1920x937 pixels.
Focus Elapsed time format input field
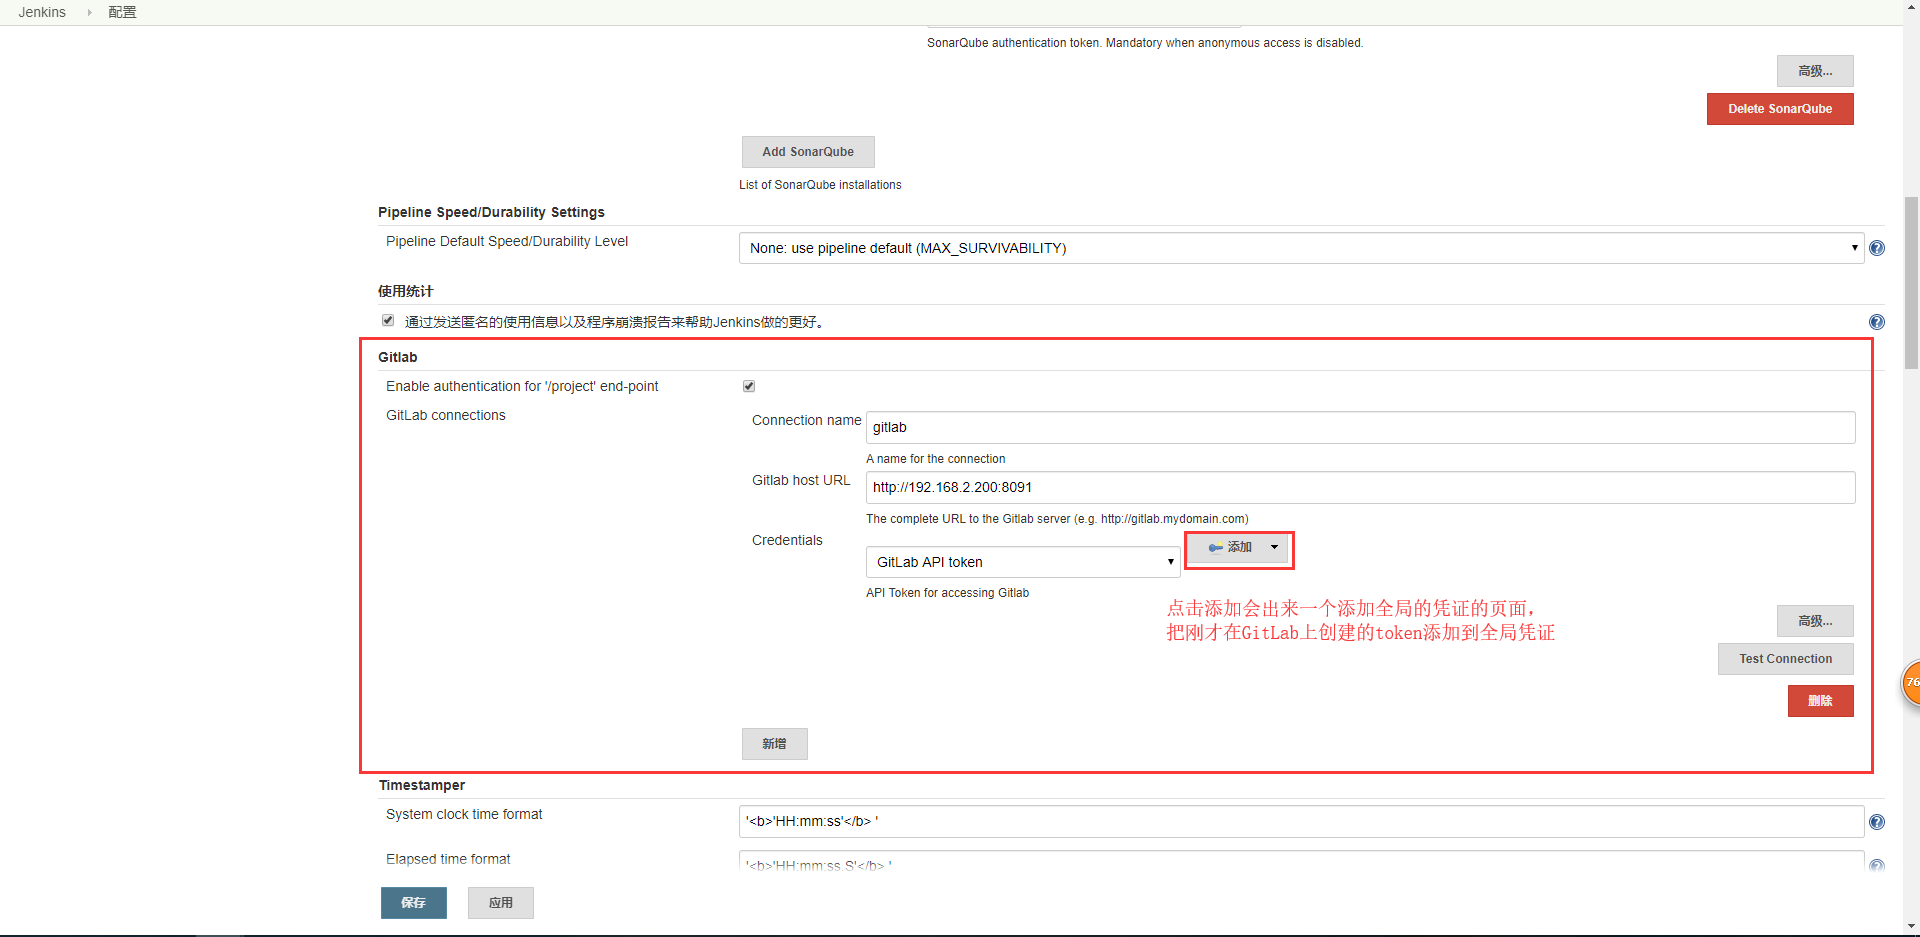tap(1301, 861)
